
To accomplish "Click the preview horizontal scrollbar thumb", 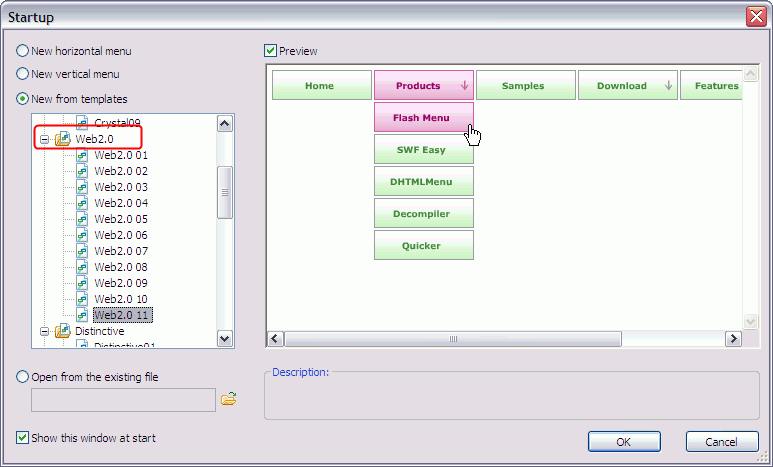I will coord(453,339).
